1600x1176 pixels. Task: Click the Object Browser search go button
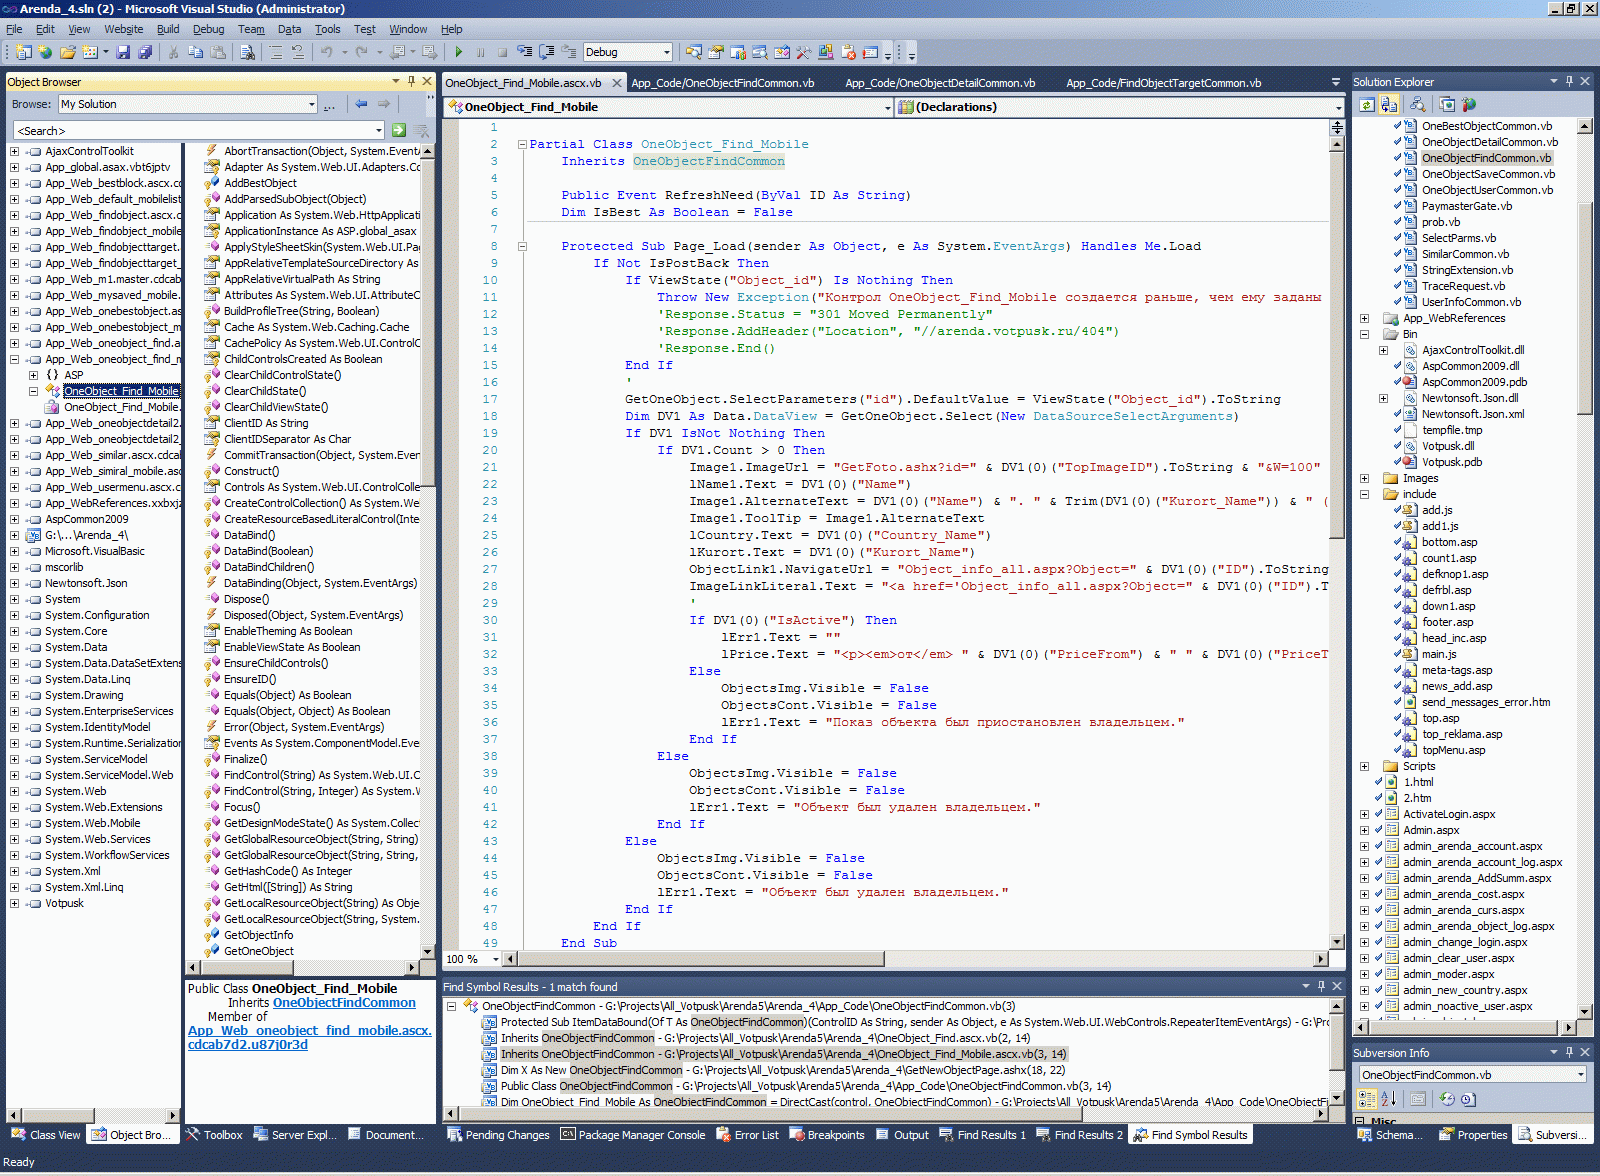(x=399, y=130)
